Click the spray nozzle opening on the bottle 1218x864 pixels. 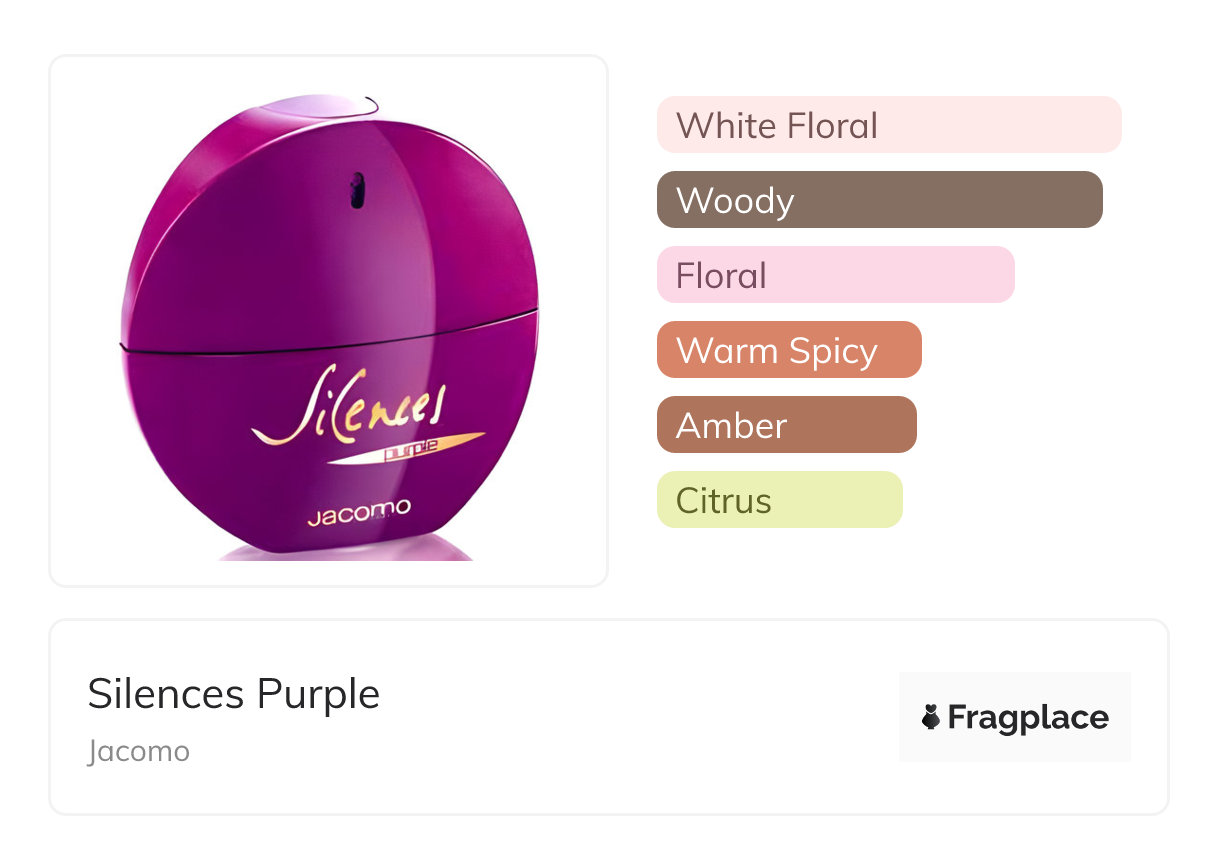[357, 190]
